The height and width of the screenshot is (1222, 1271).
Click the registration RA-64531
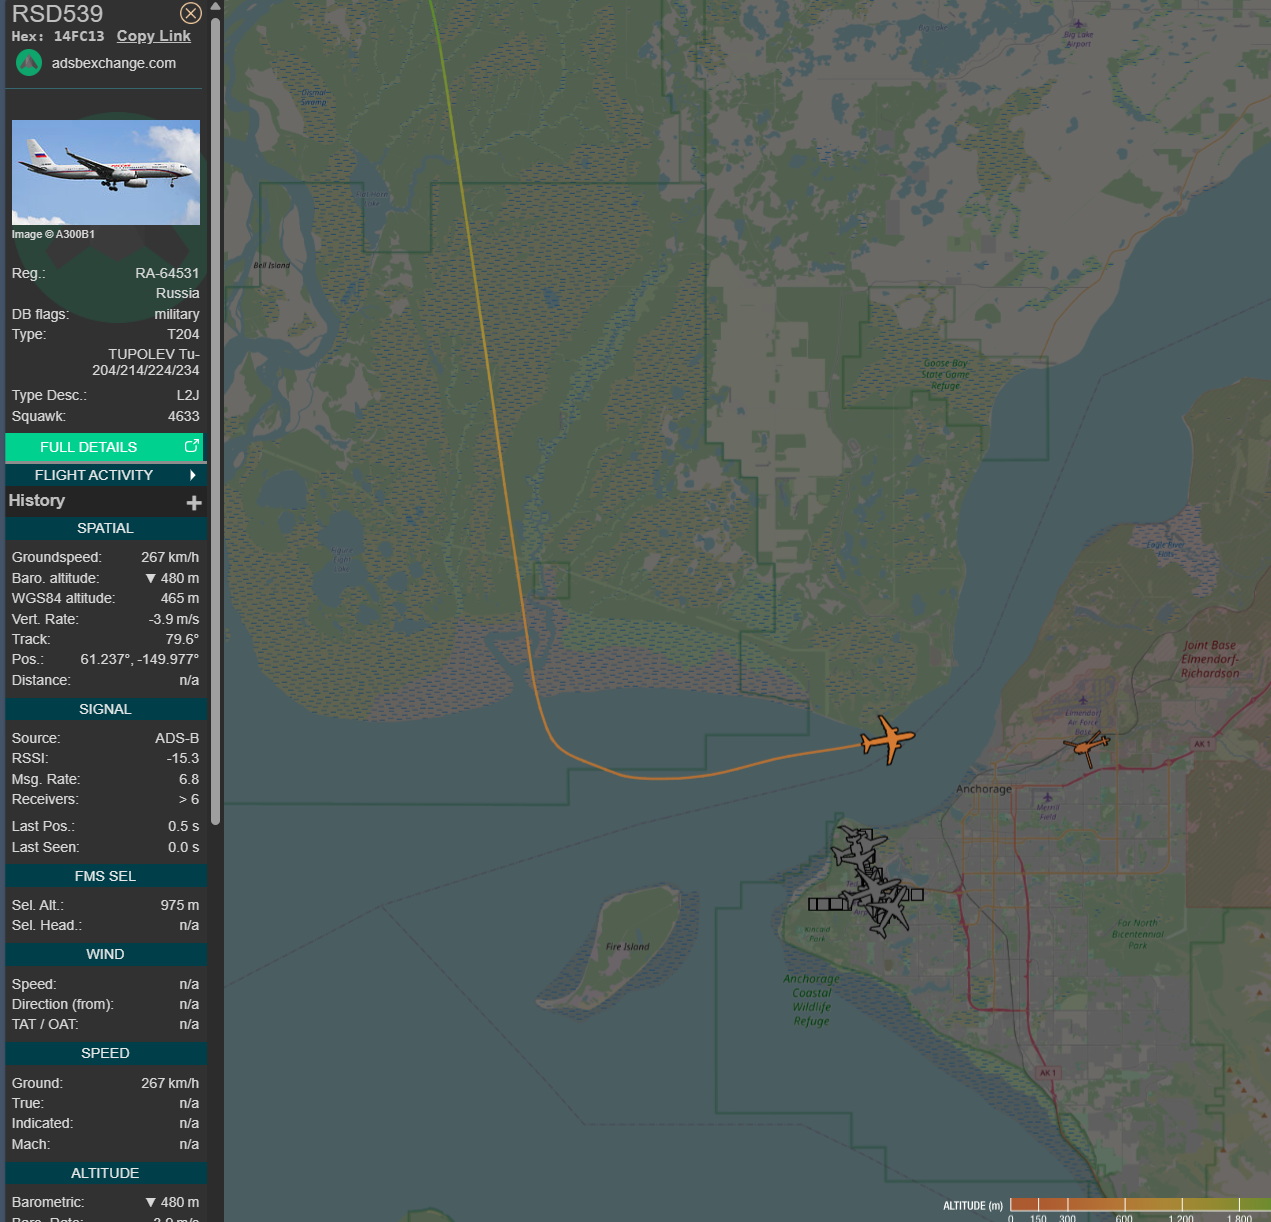click(167, 273)
